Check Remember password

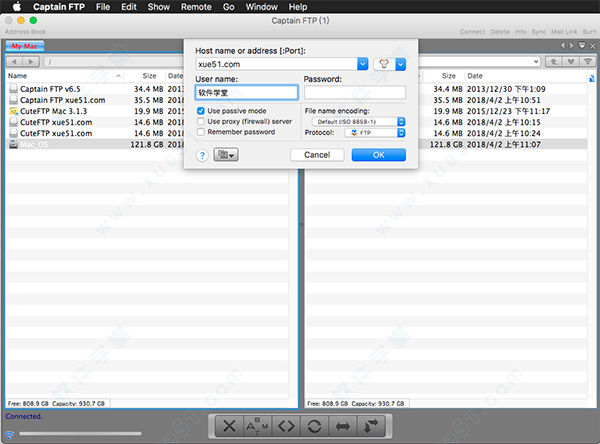tap(201, 132)
